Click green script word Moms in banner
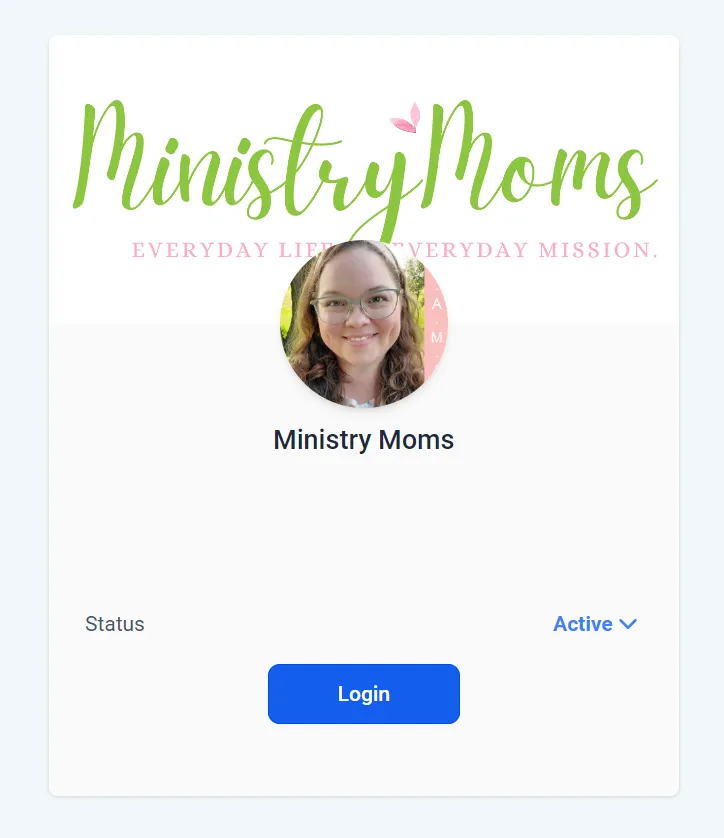Screen dimensions: 724x838 pyautogui.click(x=540, y=160)
